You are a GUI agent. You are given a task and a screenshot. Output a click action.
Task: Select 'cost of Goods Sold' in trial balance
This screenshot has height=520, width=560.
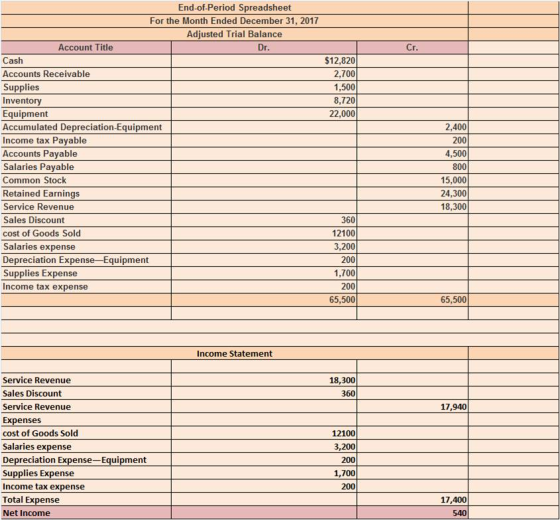point(86,234)
